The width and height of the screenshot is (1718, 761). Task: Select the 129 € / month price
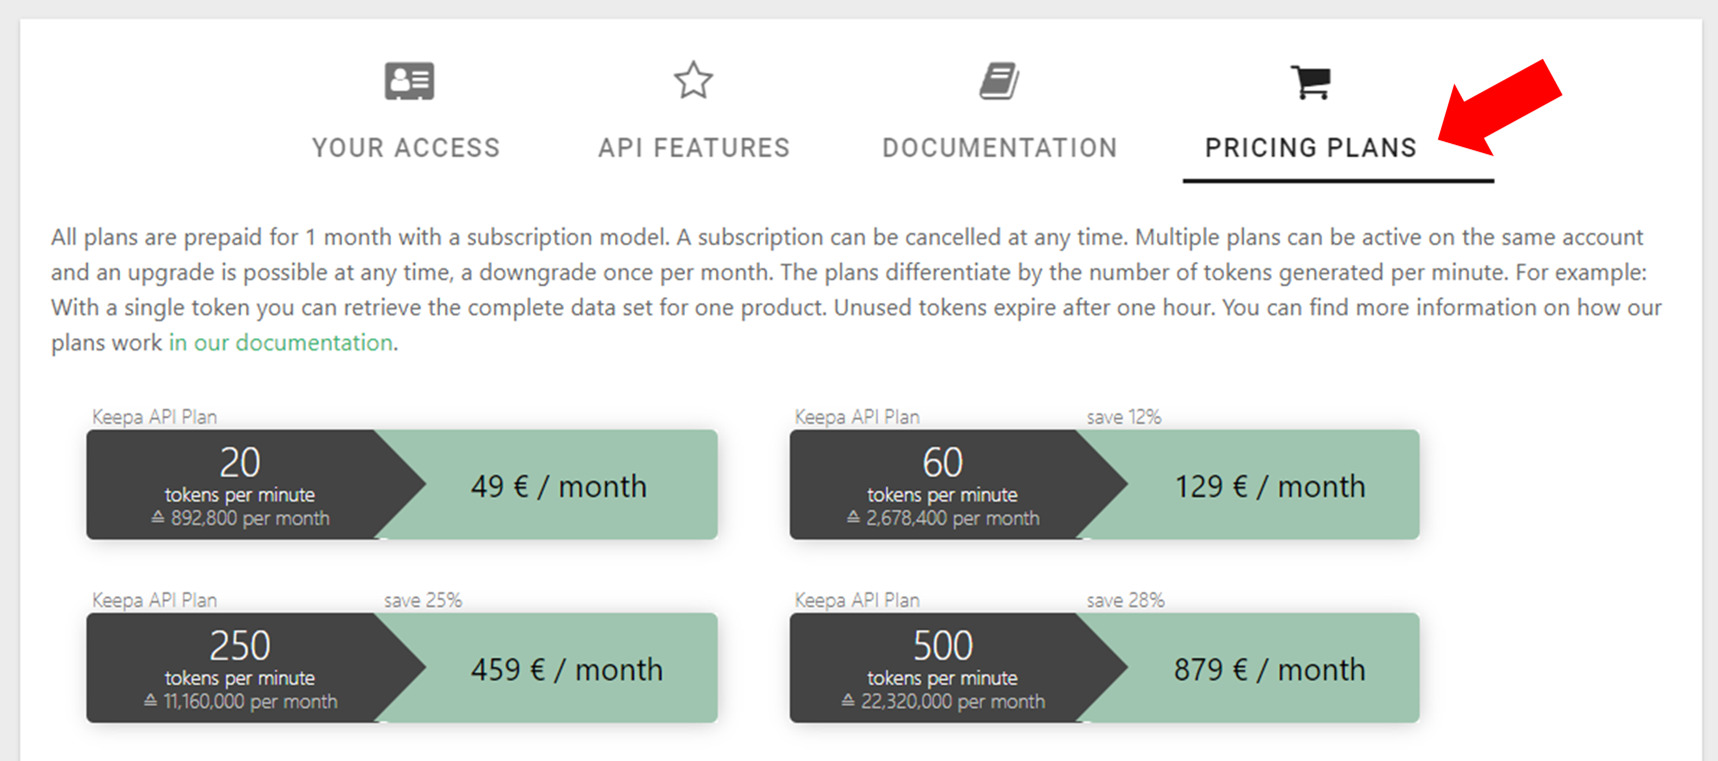click(1269, 486)
